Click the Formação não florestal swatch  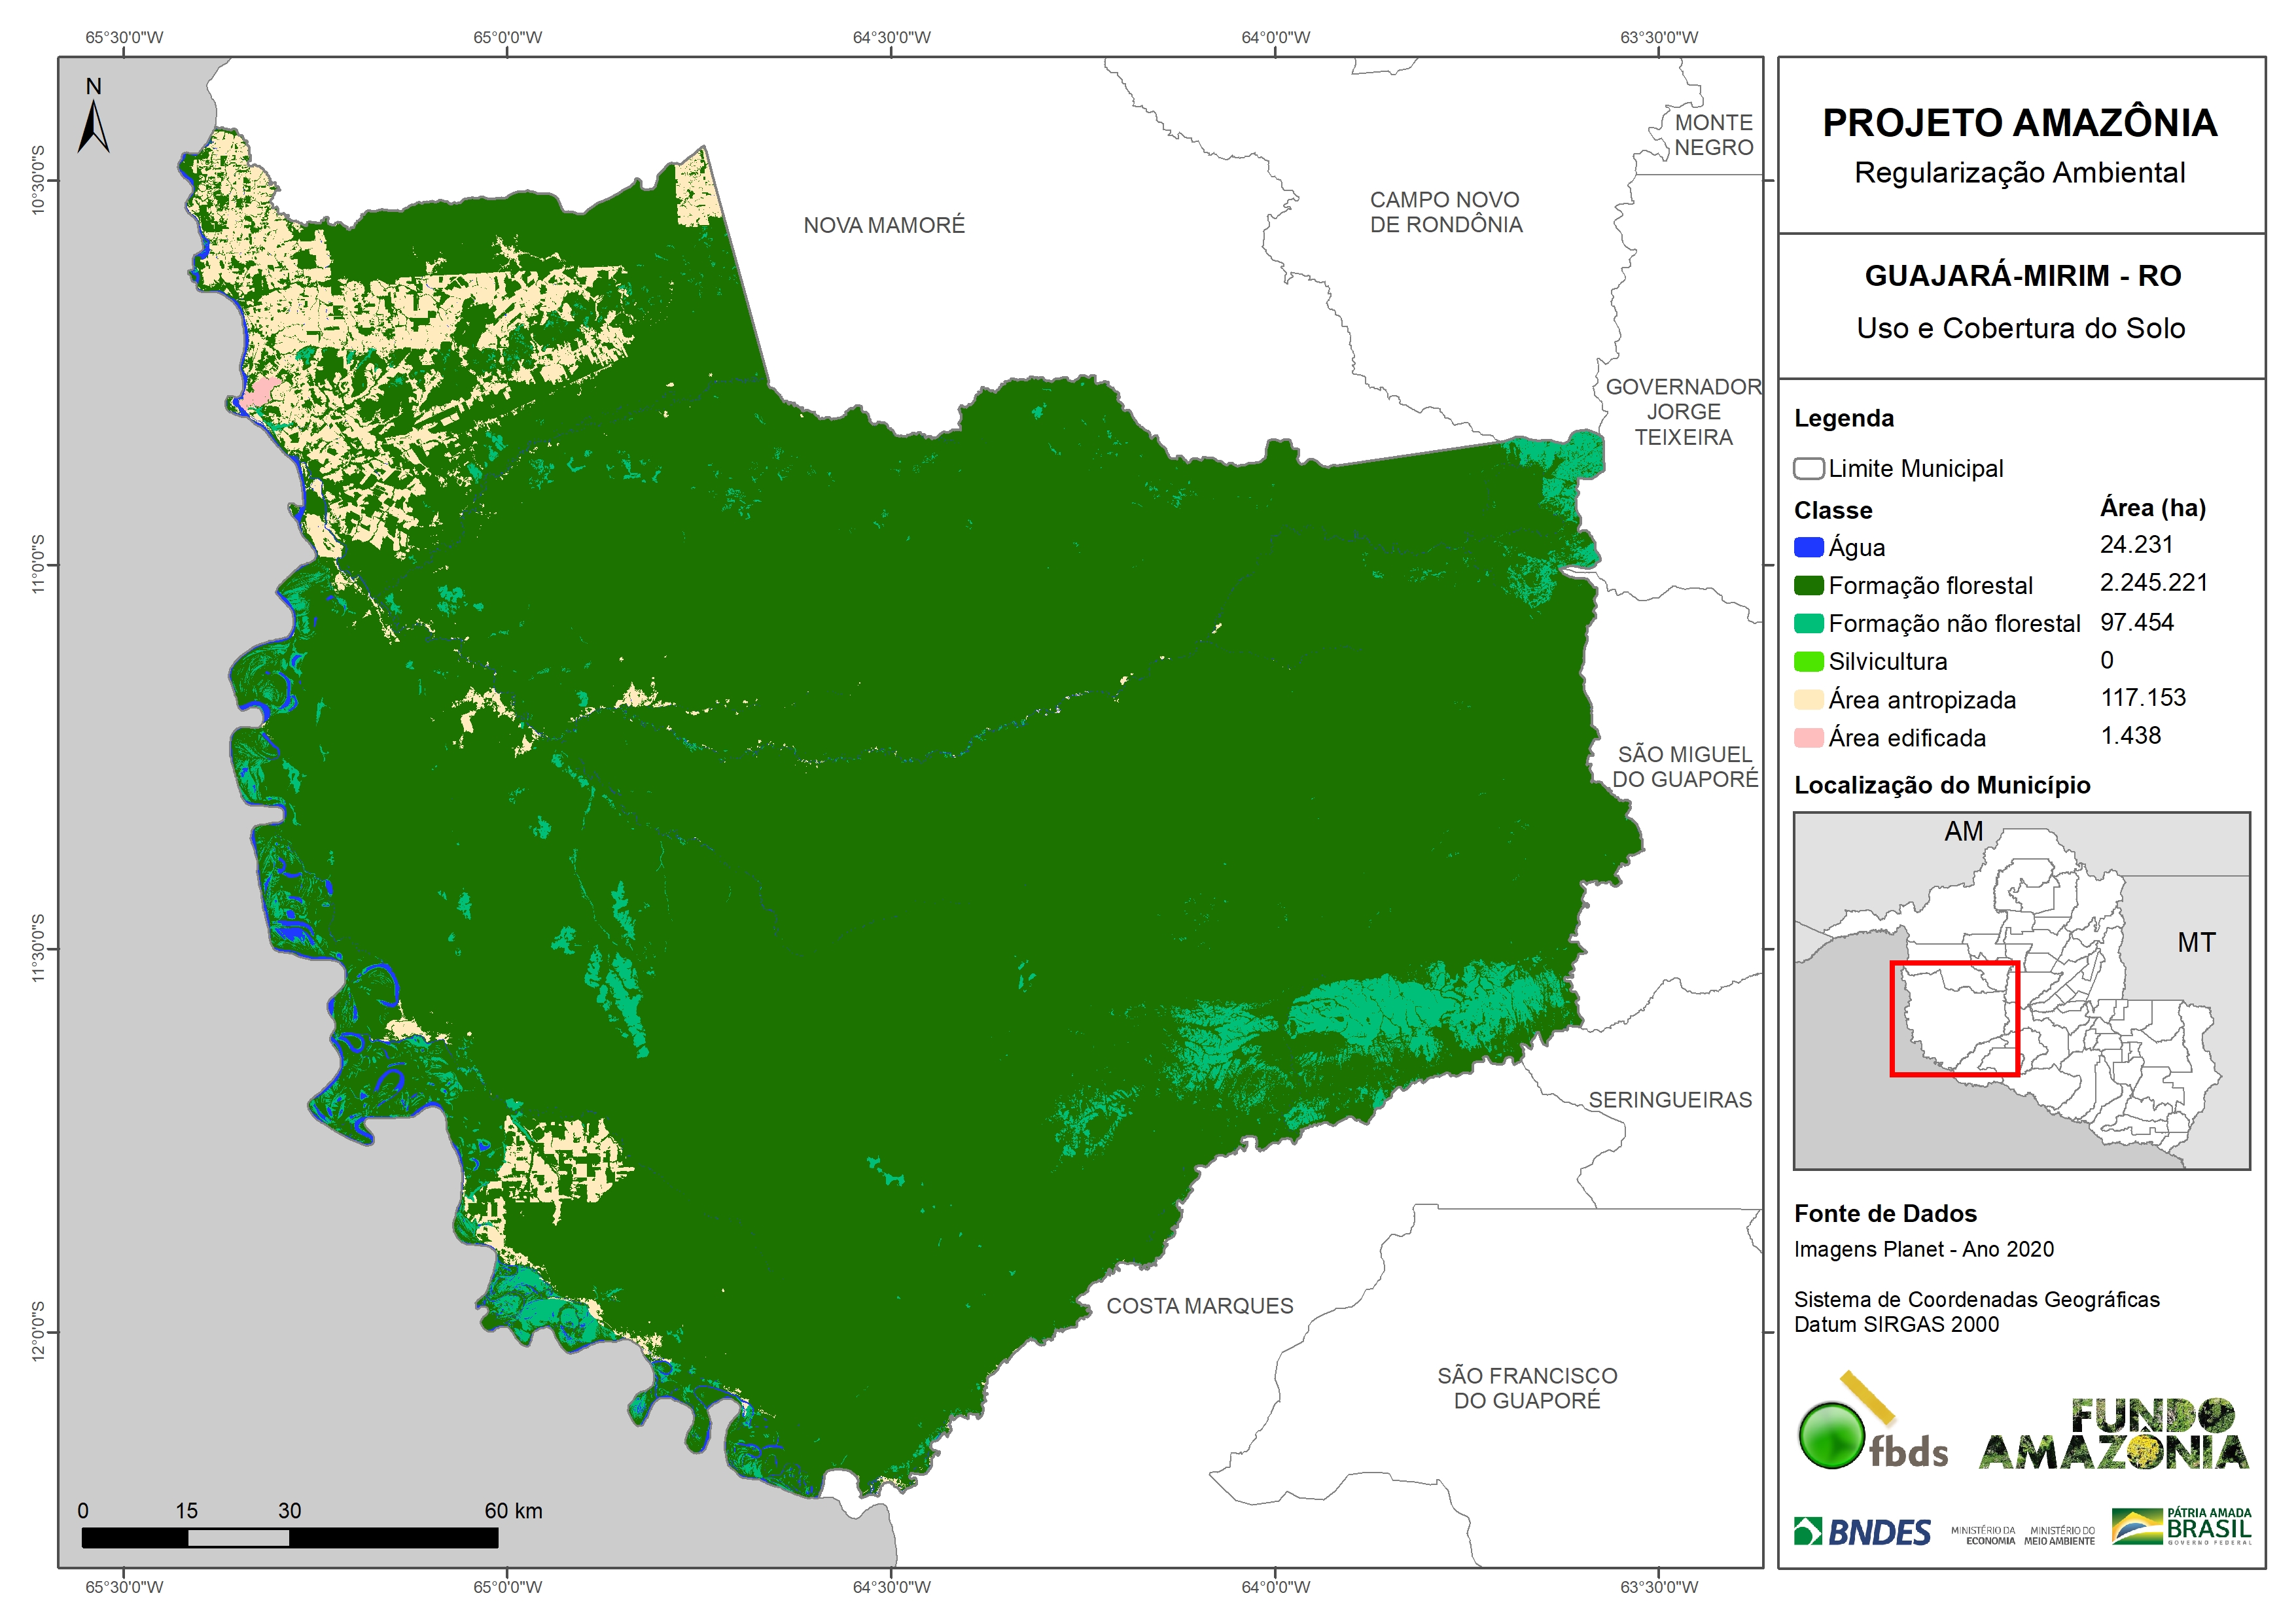[1808, 623]
